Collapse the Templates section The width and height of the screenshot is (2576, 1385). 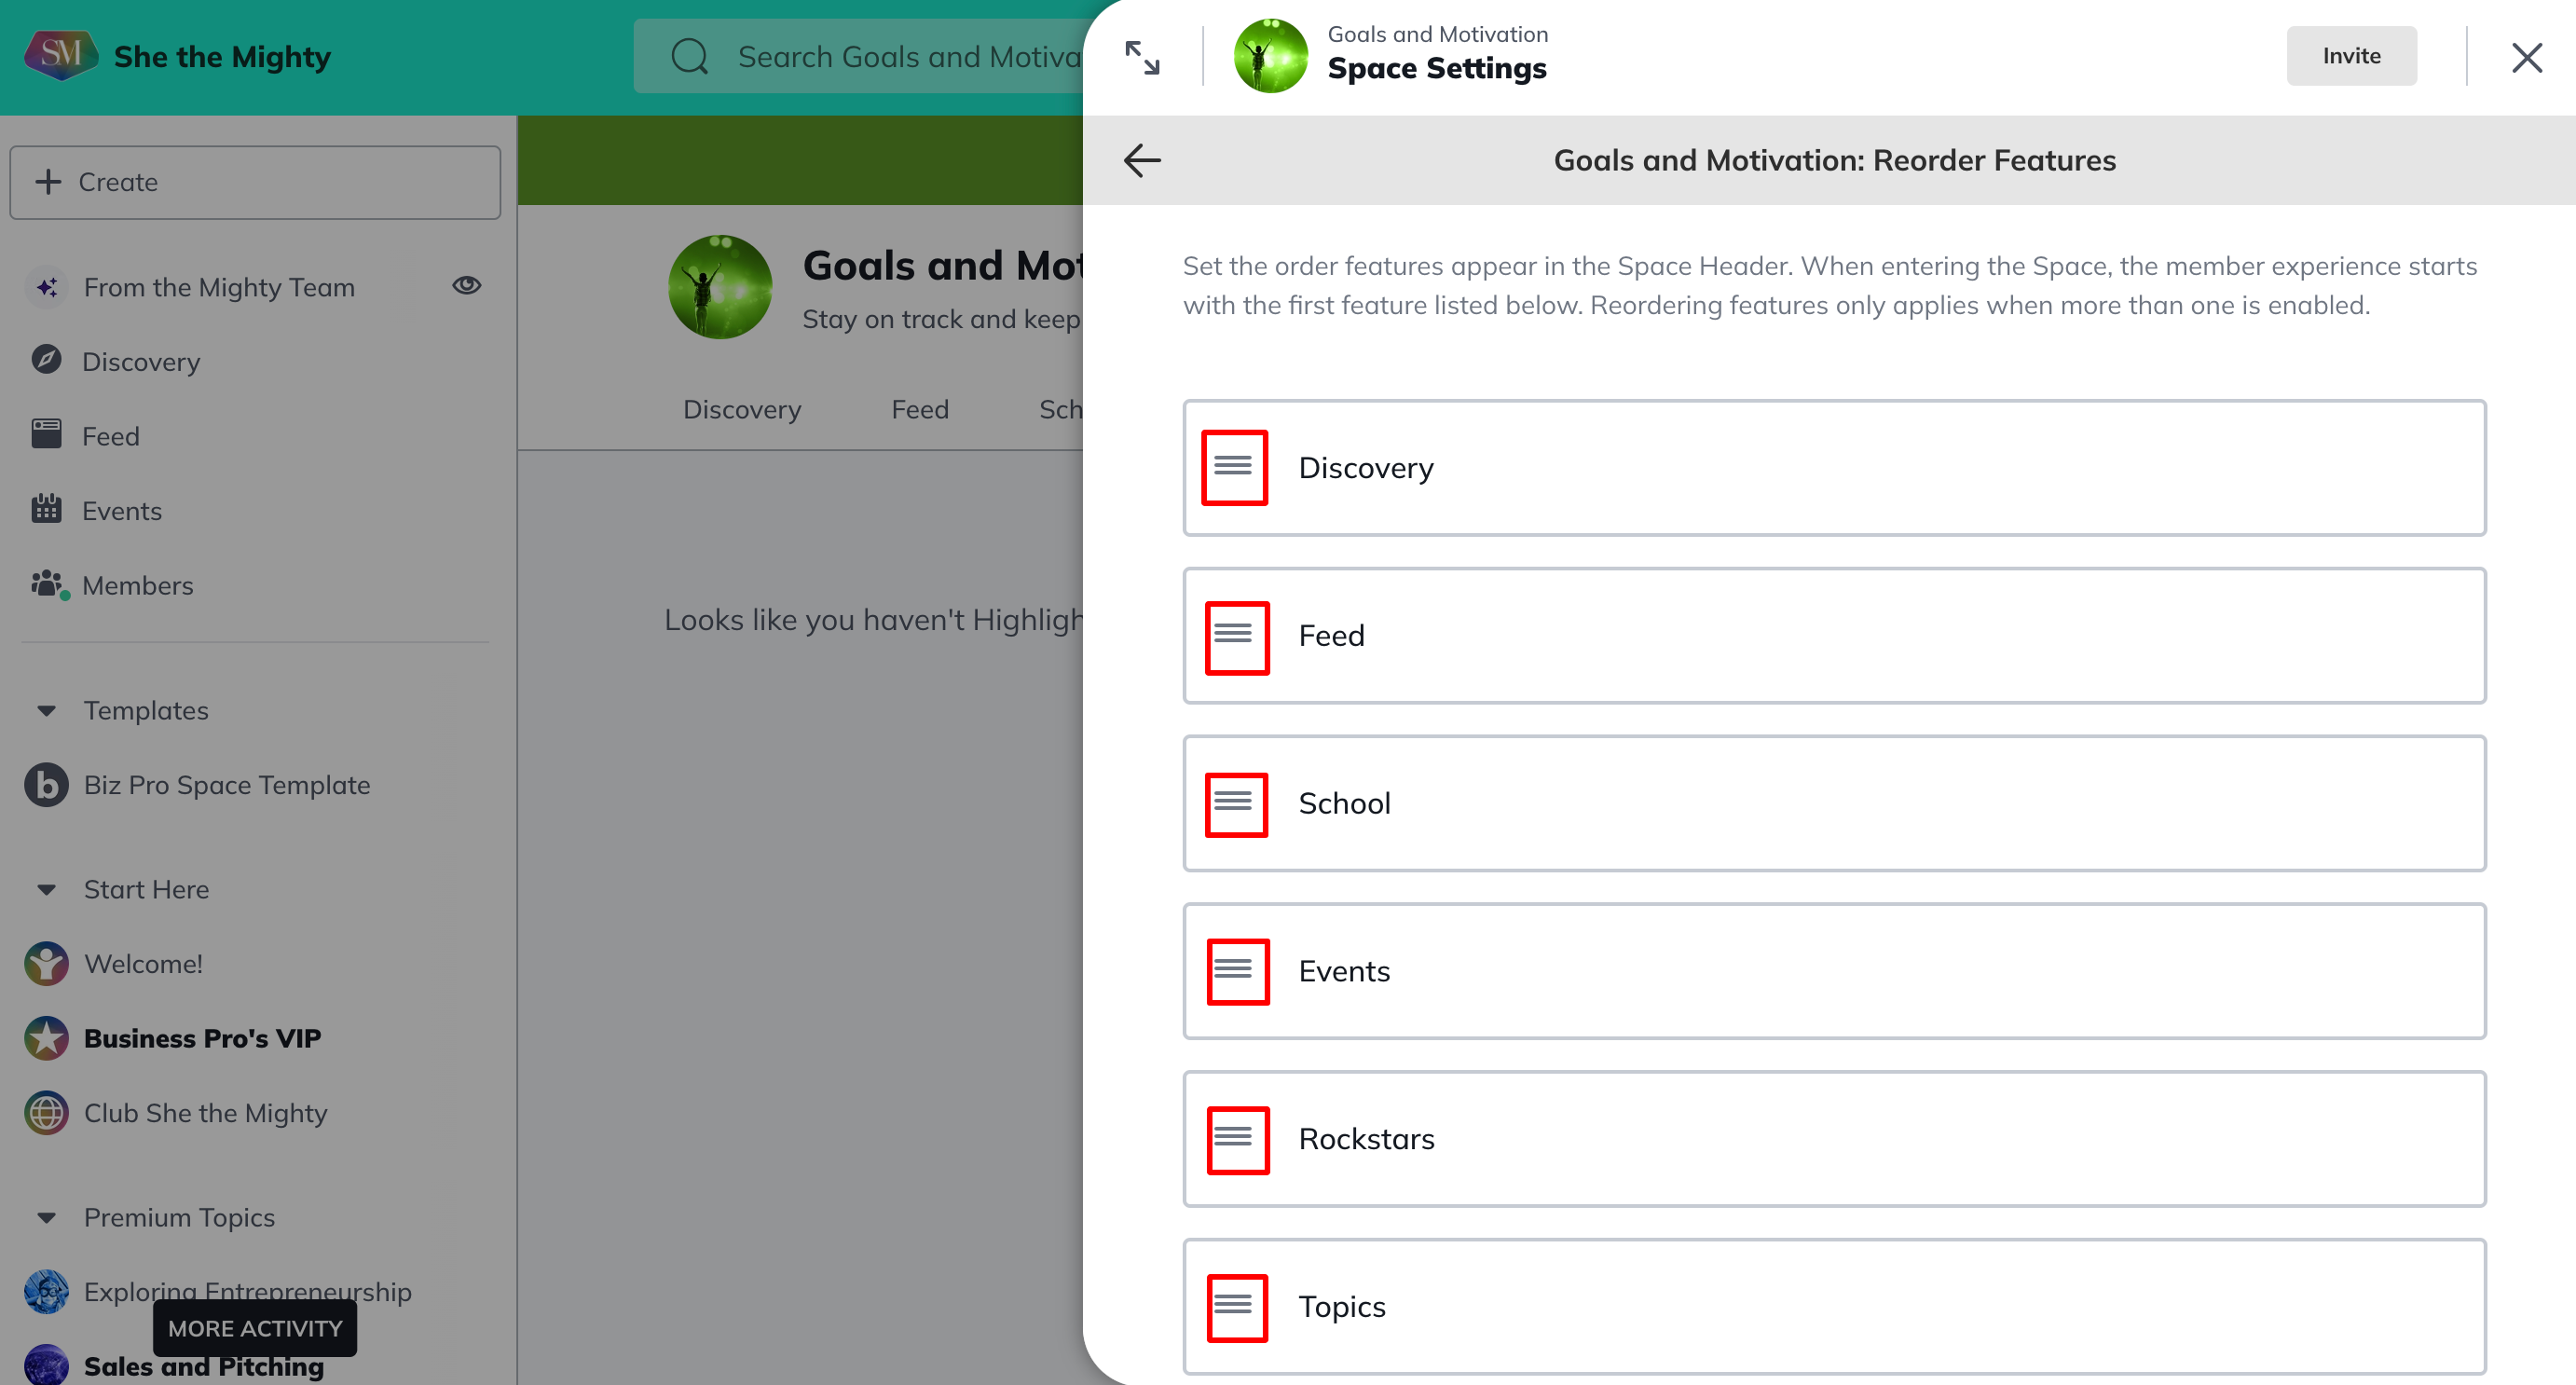point(46,711)
